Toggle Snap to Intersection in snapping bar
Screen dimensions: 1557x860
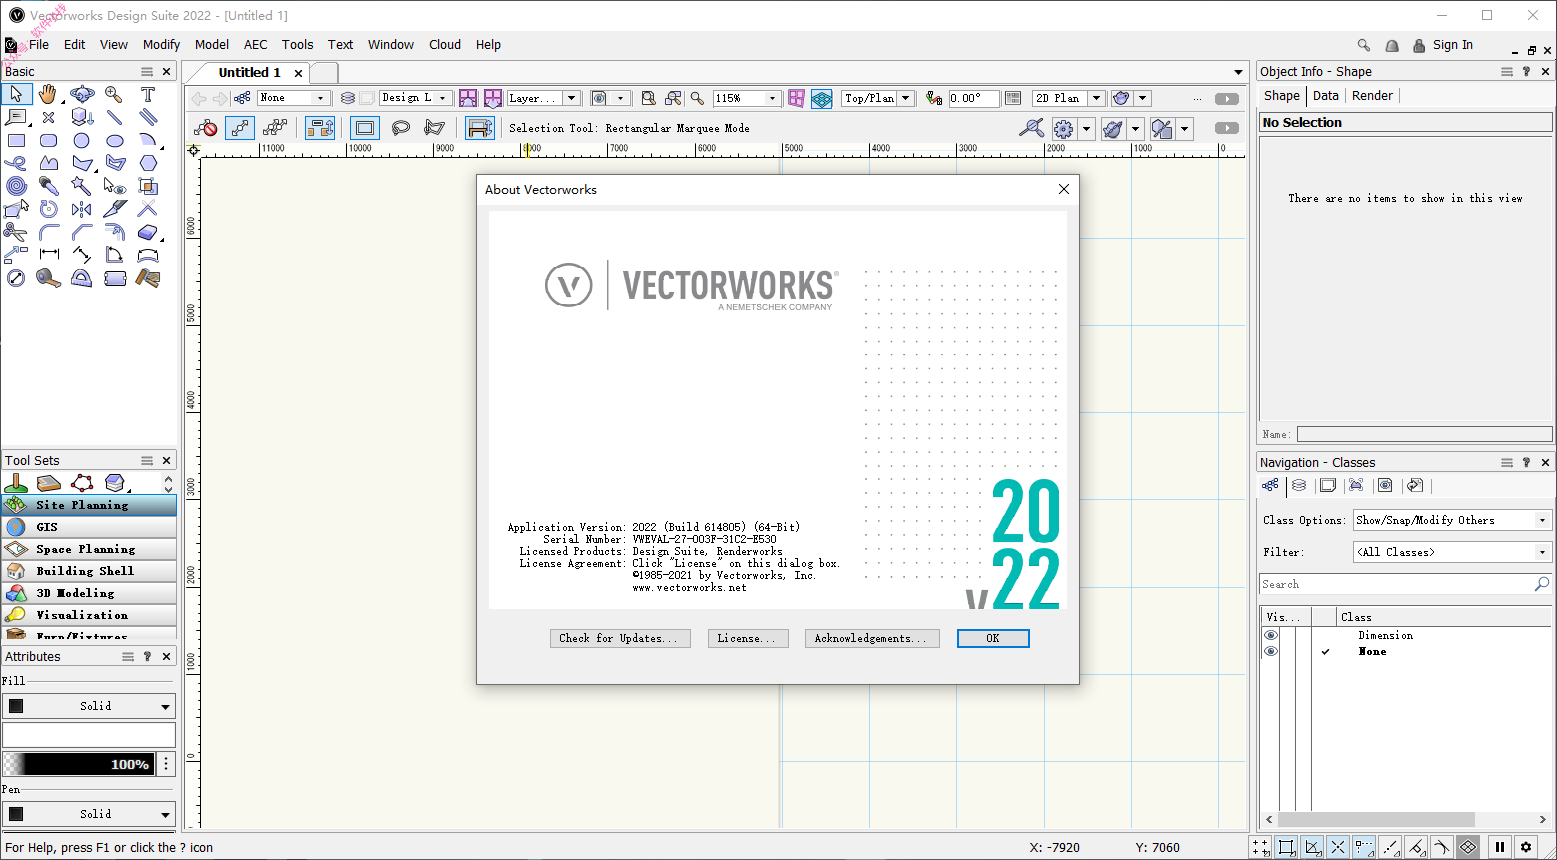coord(1338,847)
